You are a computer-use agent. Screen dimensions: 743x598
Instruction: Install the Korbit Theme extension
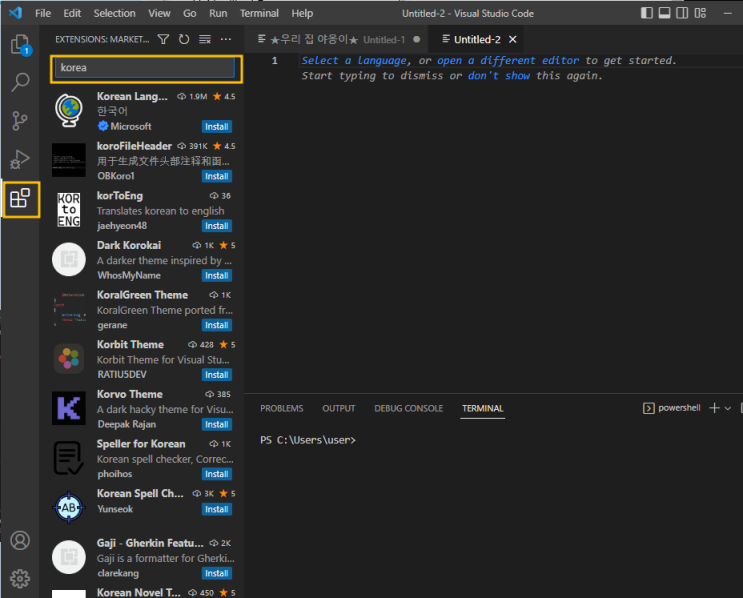coord(217,375)
